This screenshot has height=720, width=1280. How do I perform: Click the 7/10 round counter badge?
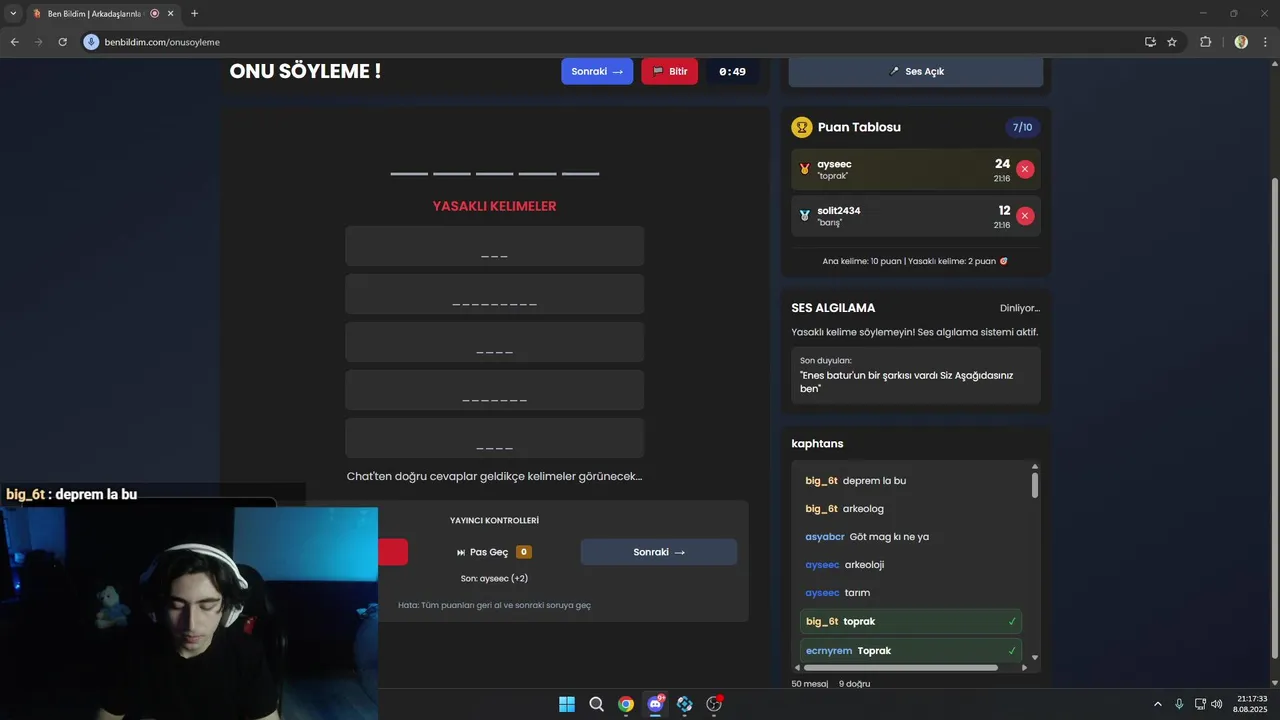click(1022, 128)
